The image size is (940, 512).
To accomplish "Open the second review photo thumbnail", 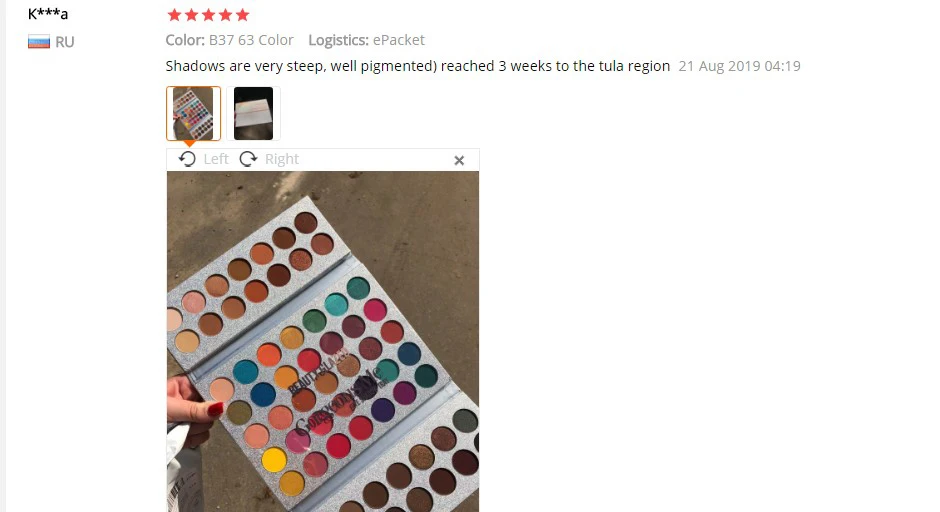I will tap(254, 113).
